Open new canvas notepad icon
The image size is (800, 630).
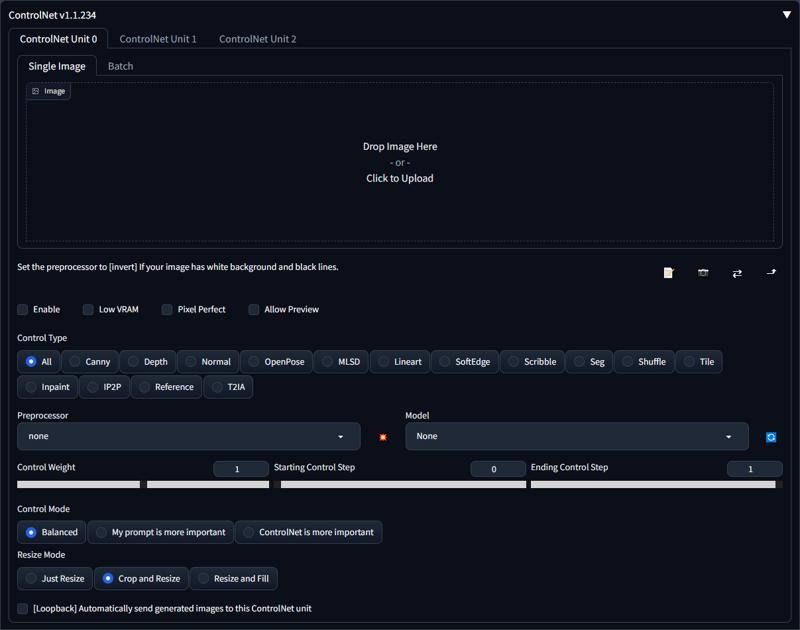668,273
